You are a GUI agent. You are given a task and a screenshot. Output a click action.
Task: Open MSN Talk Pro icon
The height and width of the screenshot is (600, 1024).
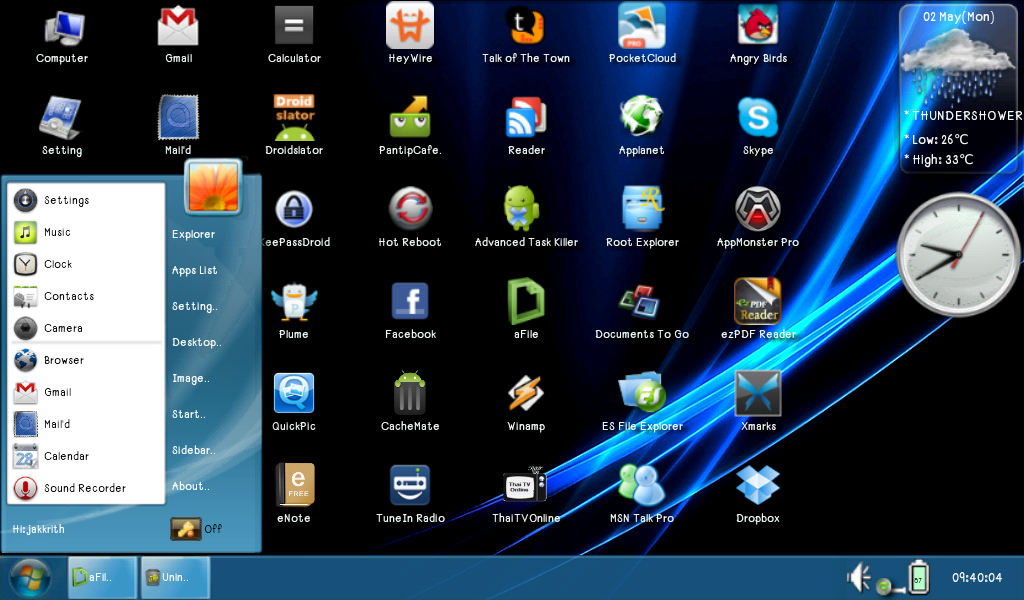(x=641, y=485)
